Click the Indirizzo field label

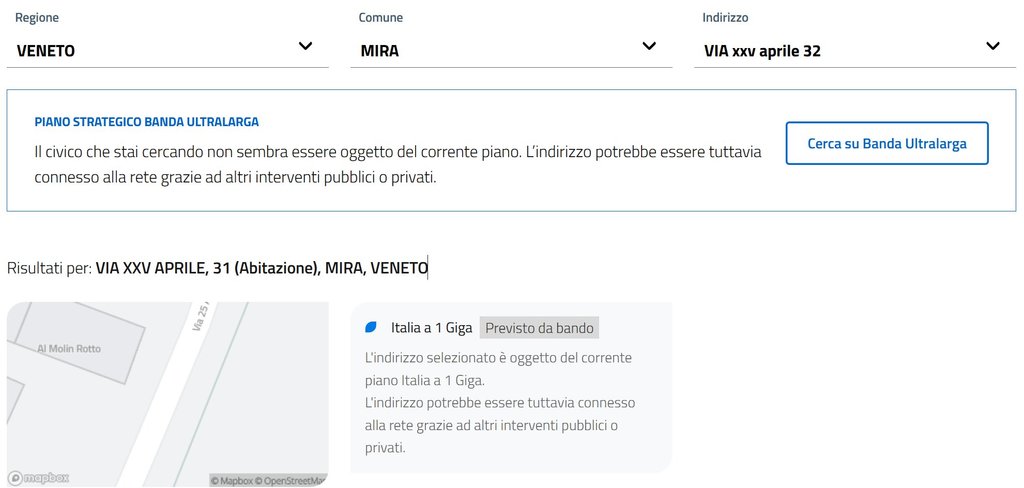725,18
